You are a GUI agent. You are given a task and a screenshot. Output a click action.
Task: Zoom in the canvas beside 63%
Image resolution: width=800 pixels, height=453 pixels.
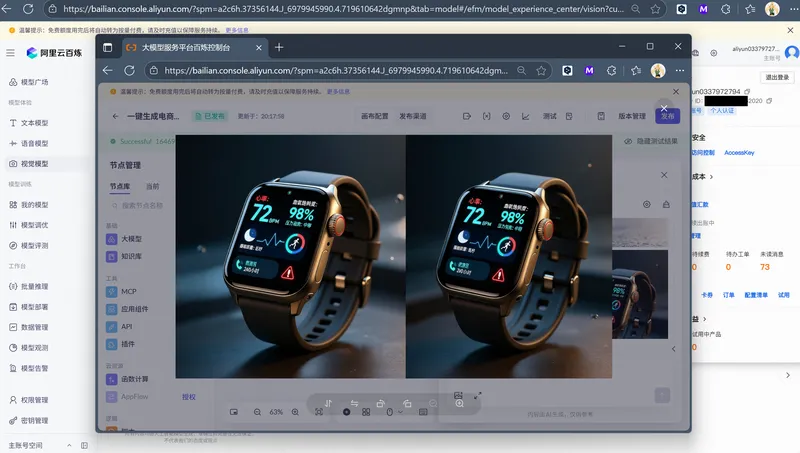coord(295,412)
